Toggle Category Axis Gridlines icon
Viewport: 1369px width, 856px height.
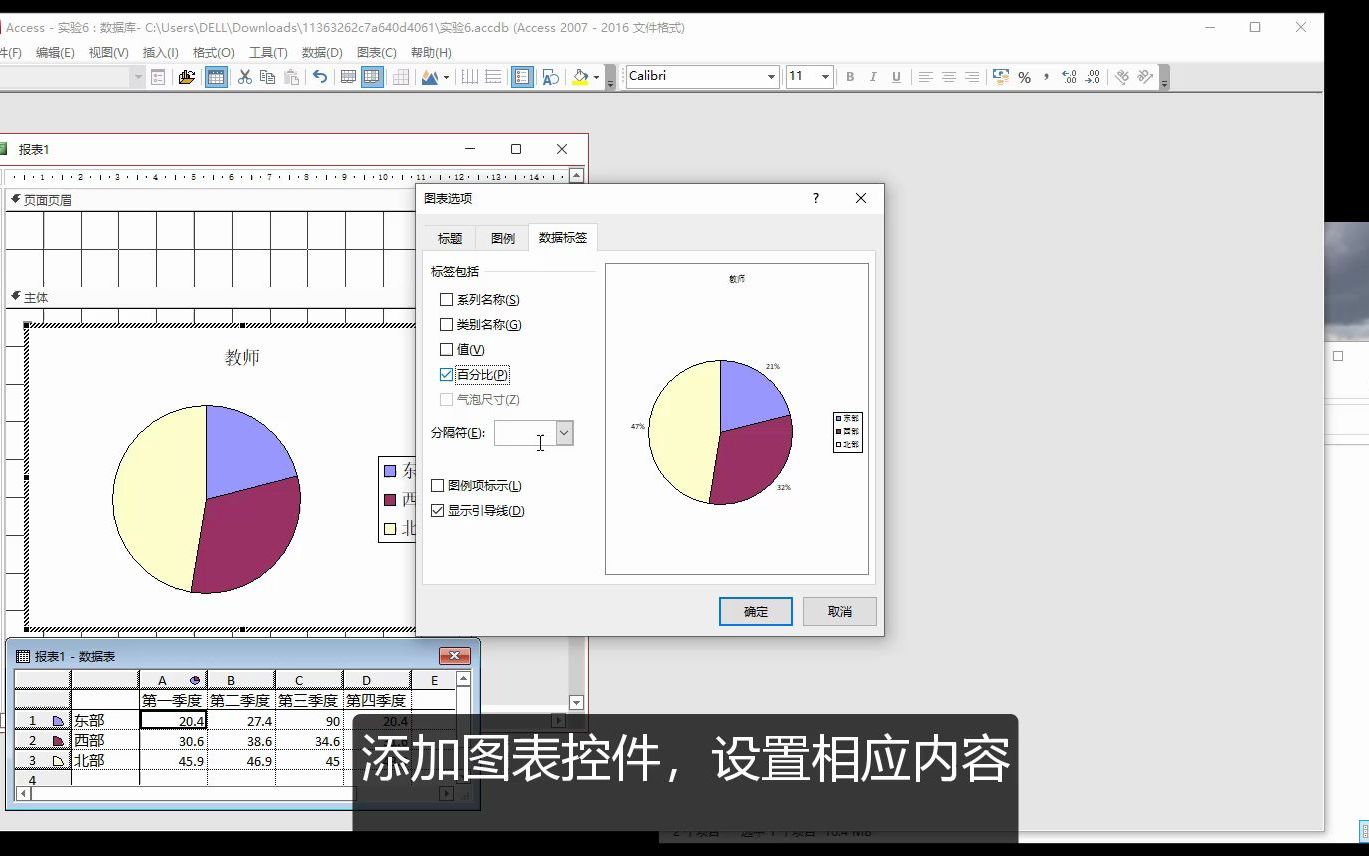click(x=469, y=77)
